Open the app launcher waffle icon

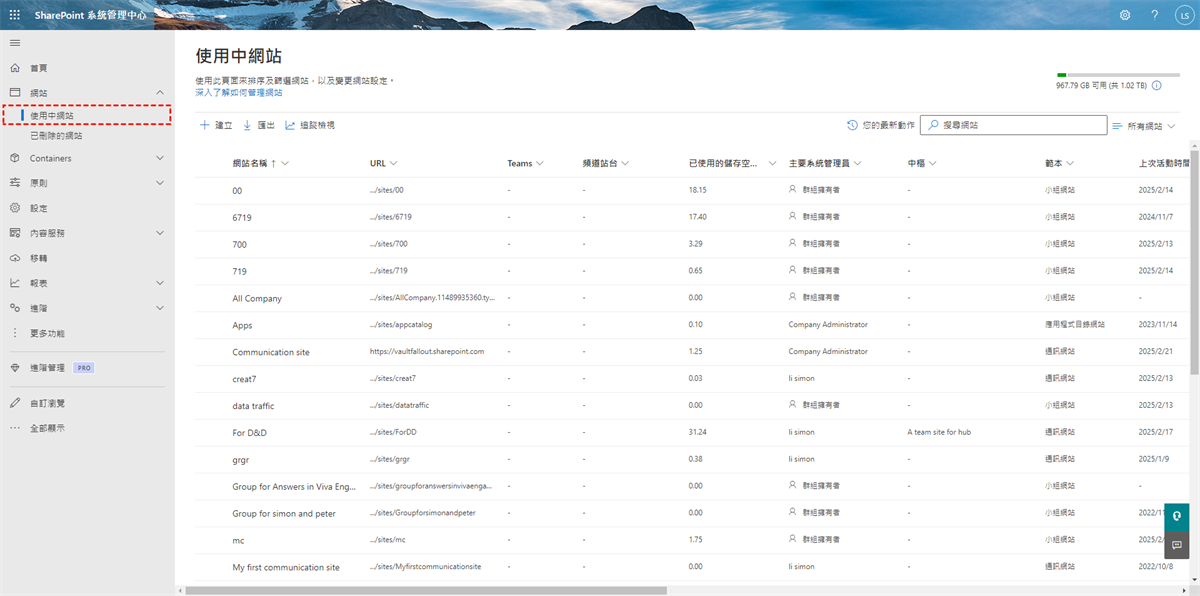click(15, 15)
